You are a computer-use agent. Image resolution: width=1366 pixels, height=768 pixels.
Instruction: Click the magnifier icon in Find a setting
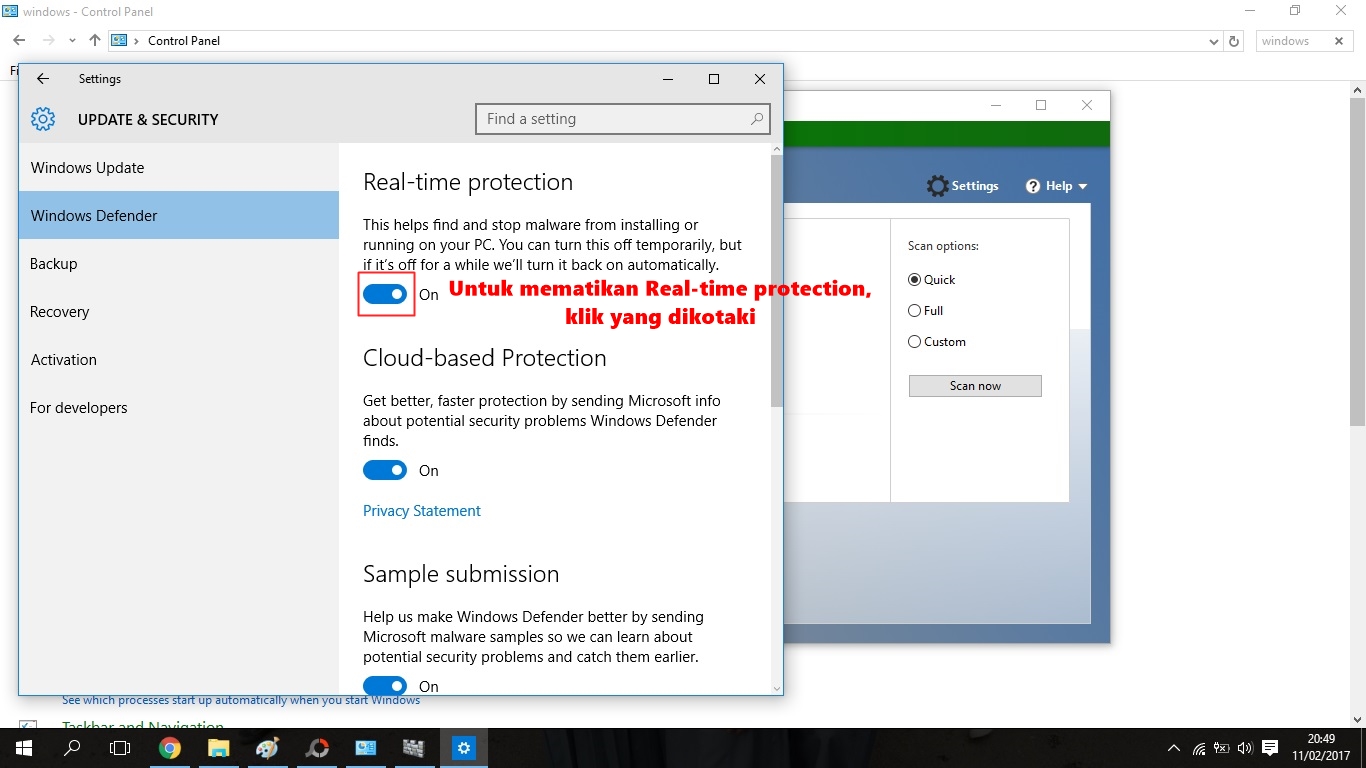pyautogui.click(x=757, y=119)
